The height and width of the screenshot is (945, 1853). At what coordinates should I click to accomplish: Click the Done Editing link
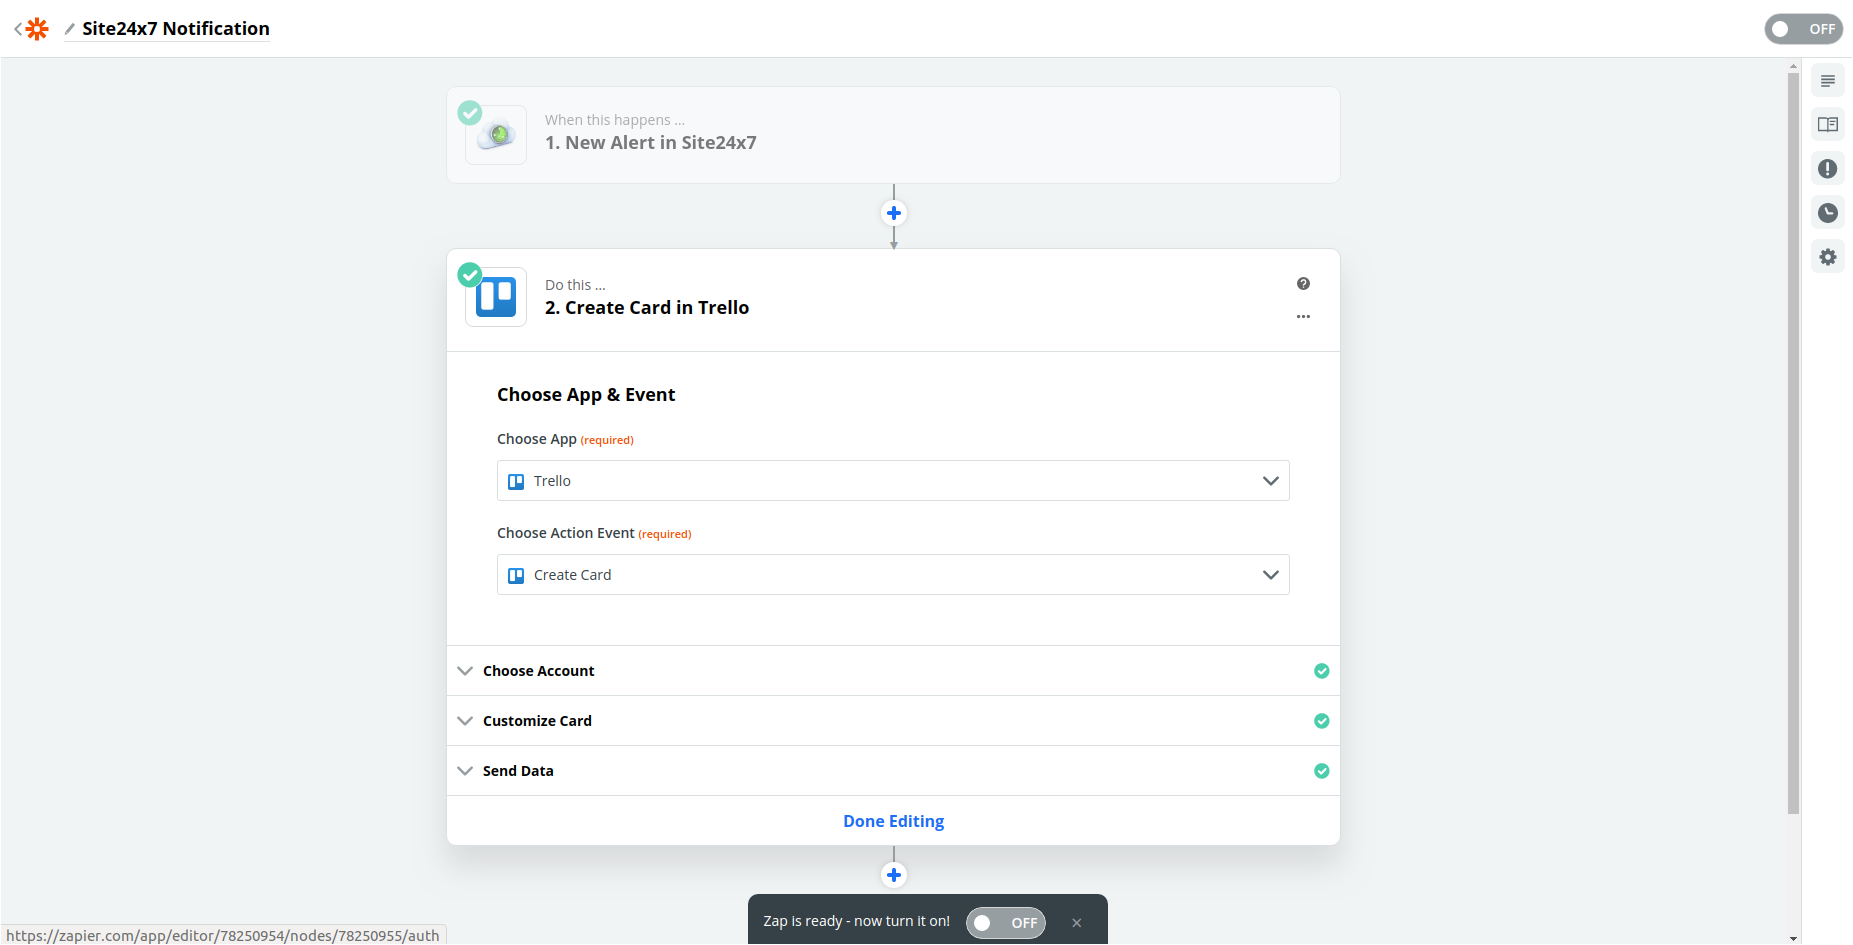tap(893, 821)
